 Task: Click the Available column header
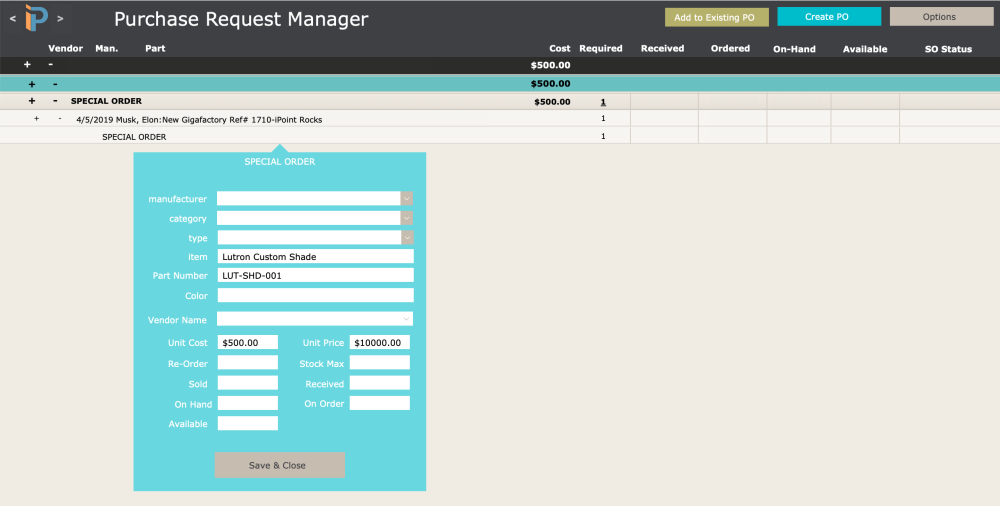865,49
